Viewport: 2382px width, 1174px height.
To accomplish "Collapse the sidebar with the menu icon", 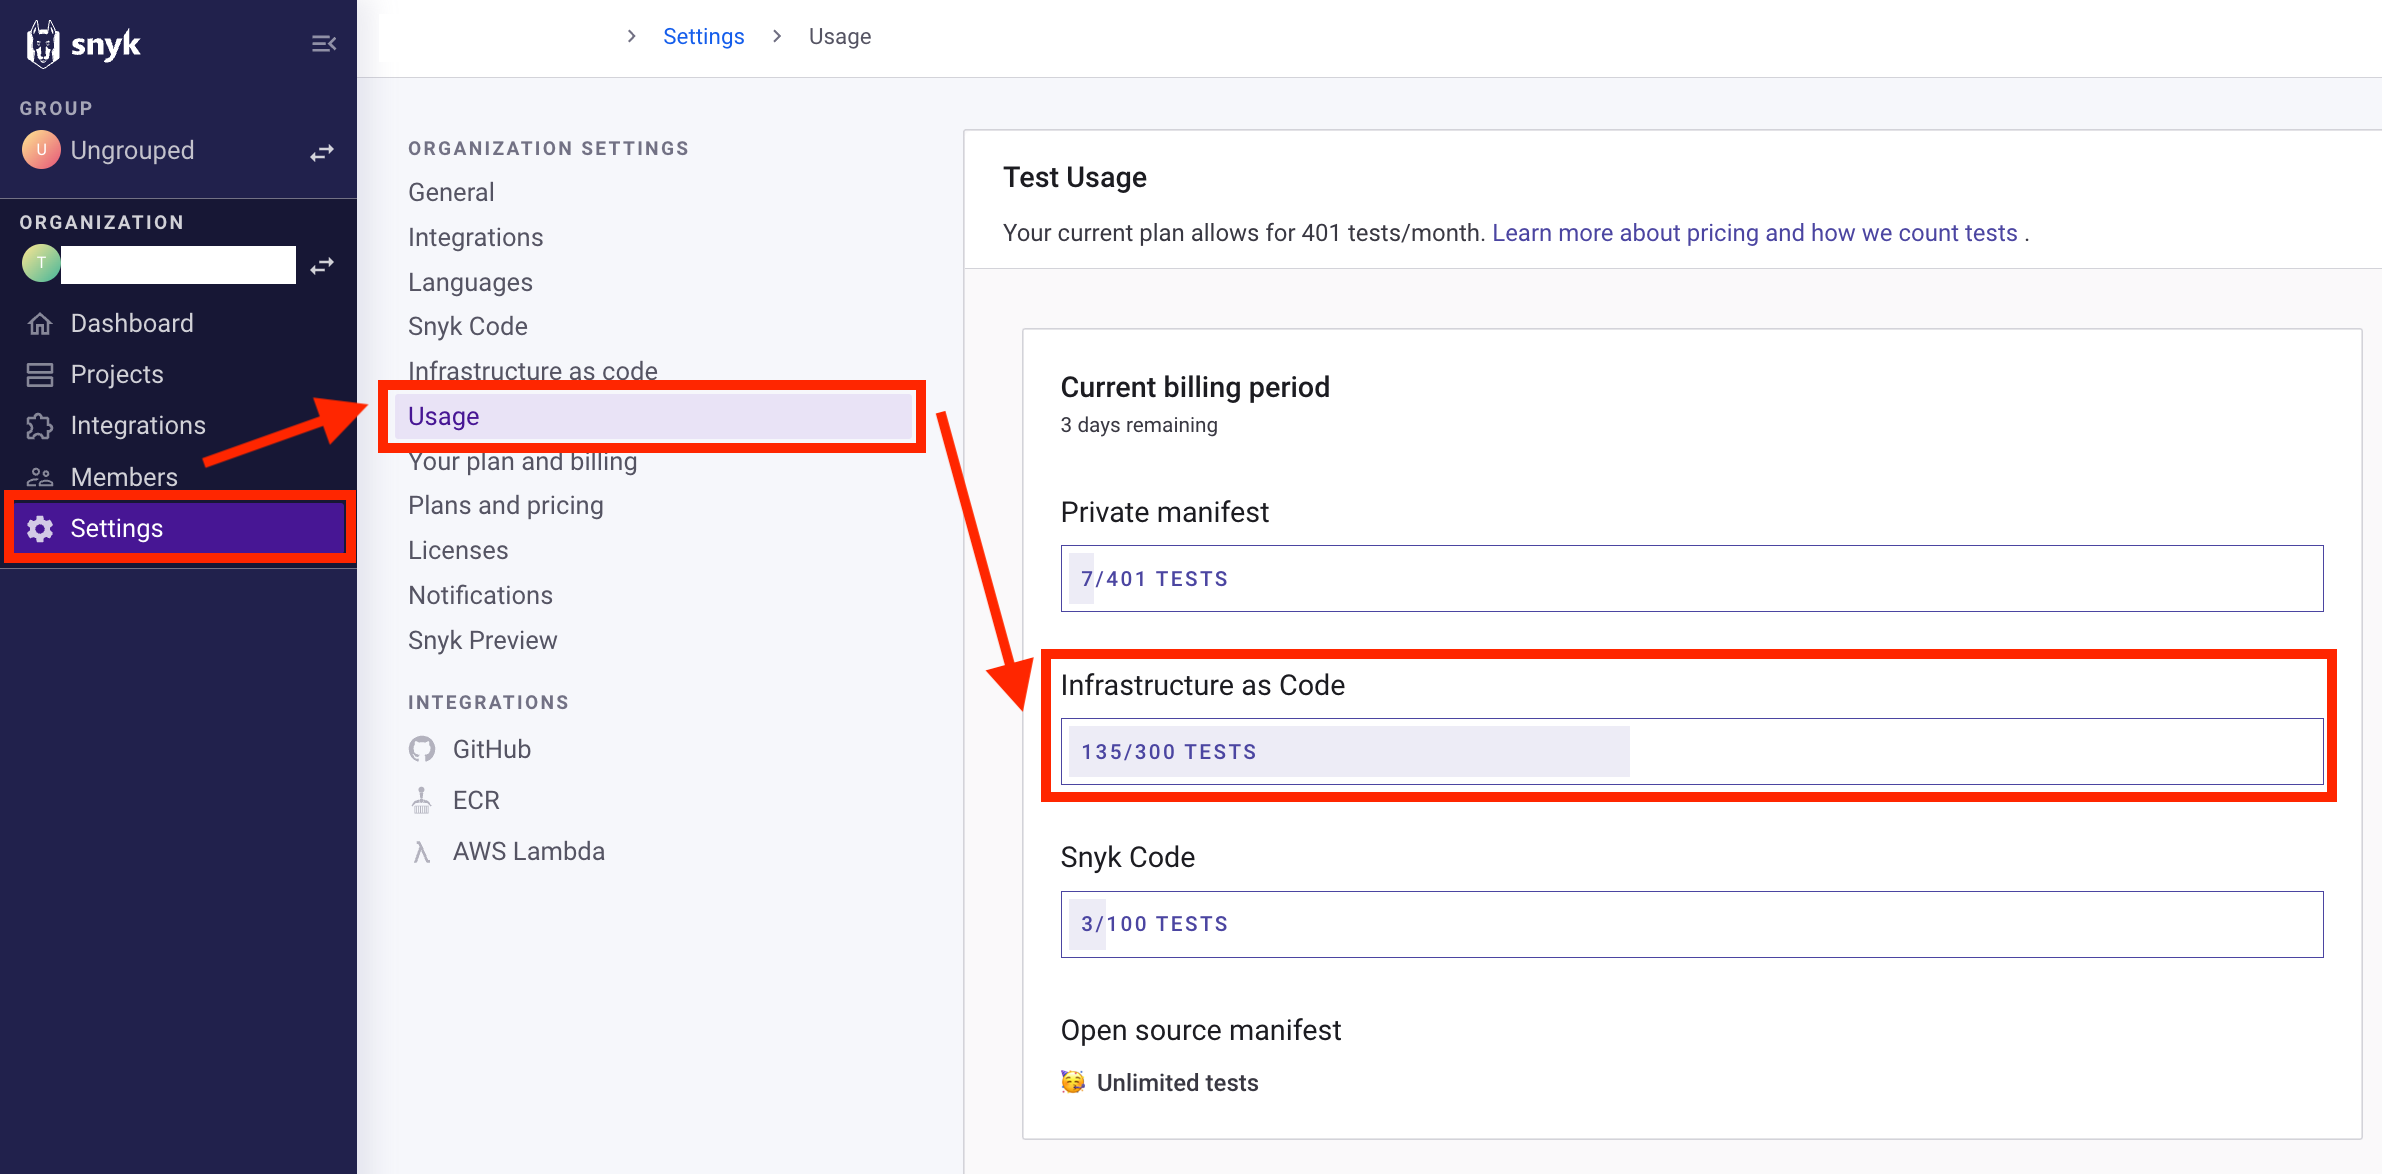I will pos(323,44).
